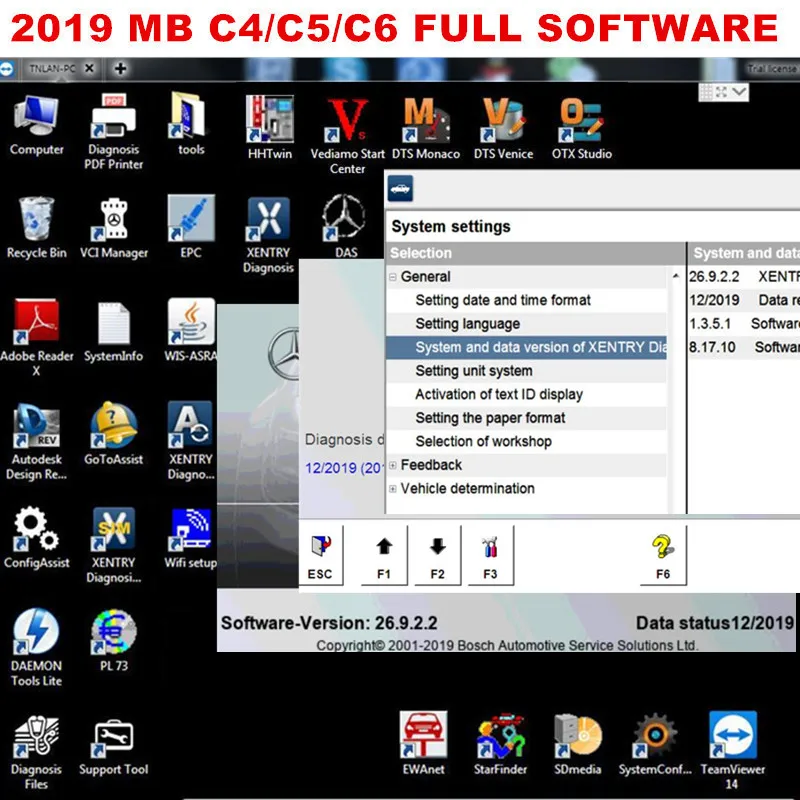Viewport: 800px width, 800px height.
Task: Launch DAS Mercedes star icon
Action: click(x=344, y=218)
